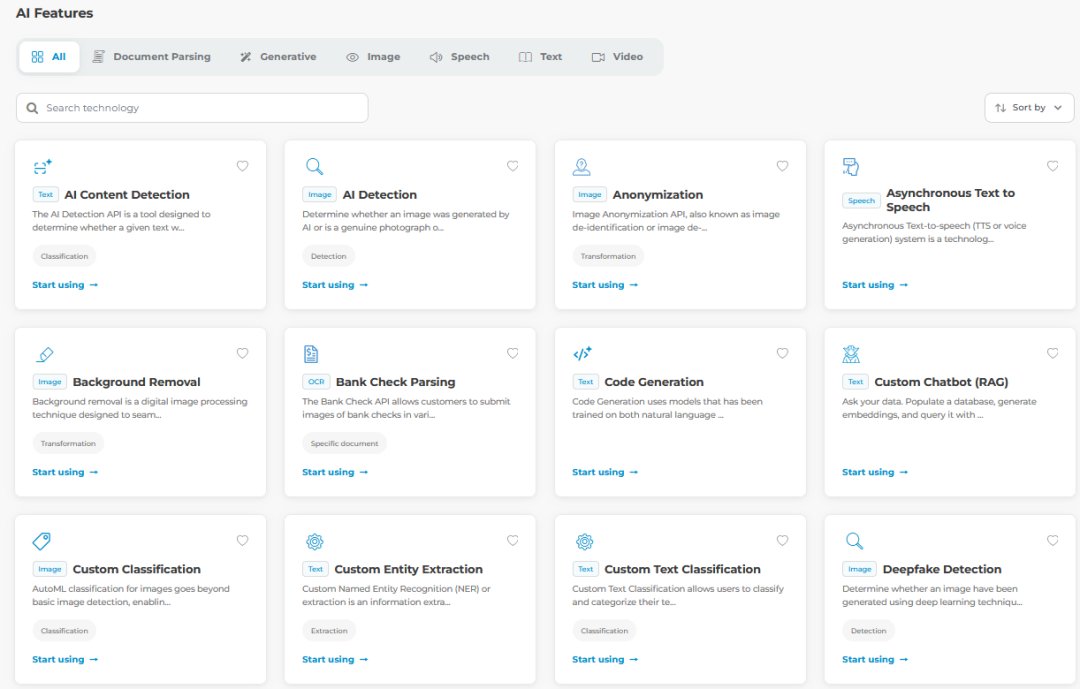The width and height of the screenshot is (1080, 689).
Task: Favorite the Bank Check Parsing feature
Action: click(x=512, y=353)
